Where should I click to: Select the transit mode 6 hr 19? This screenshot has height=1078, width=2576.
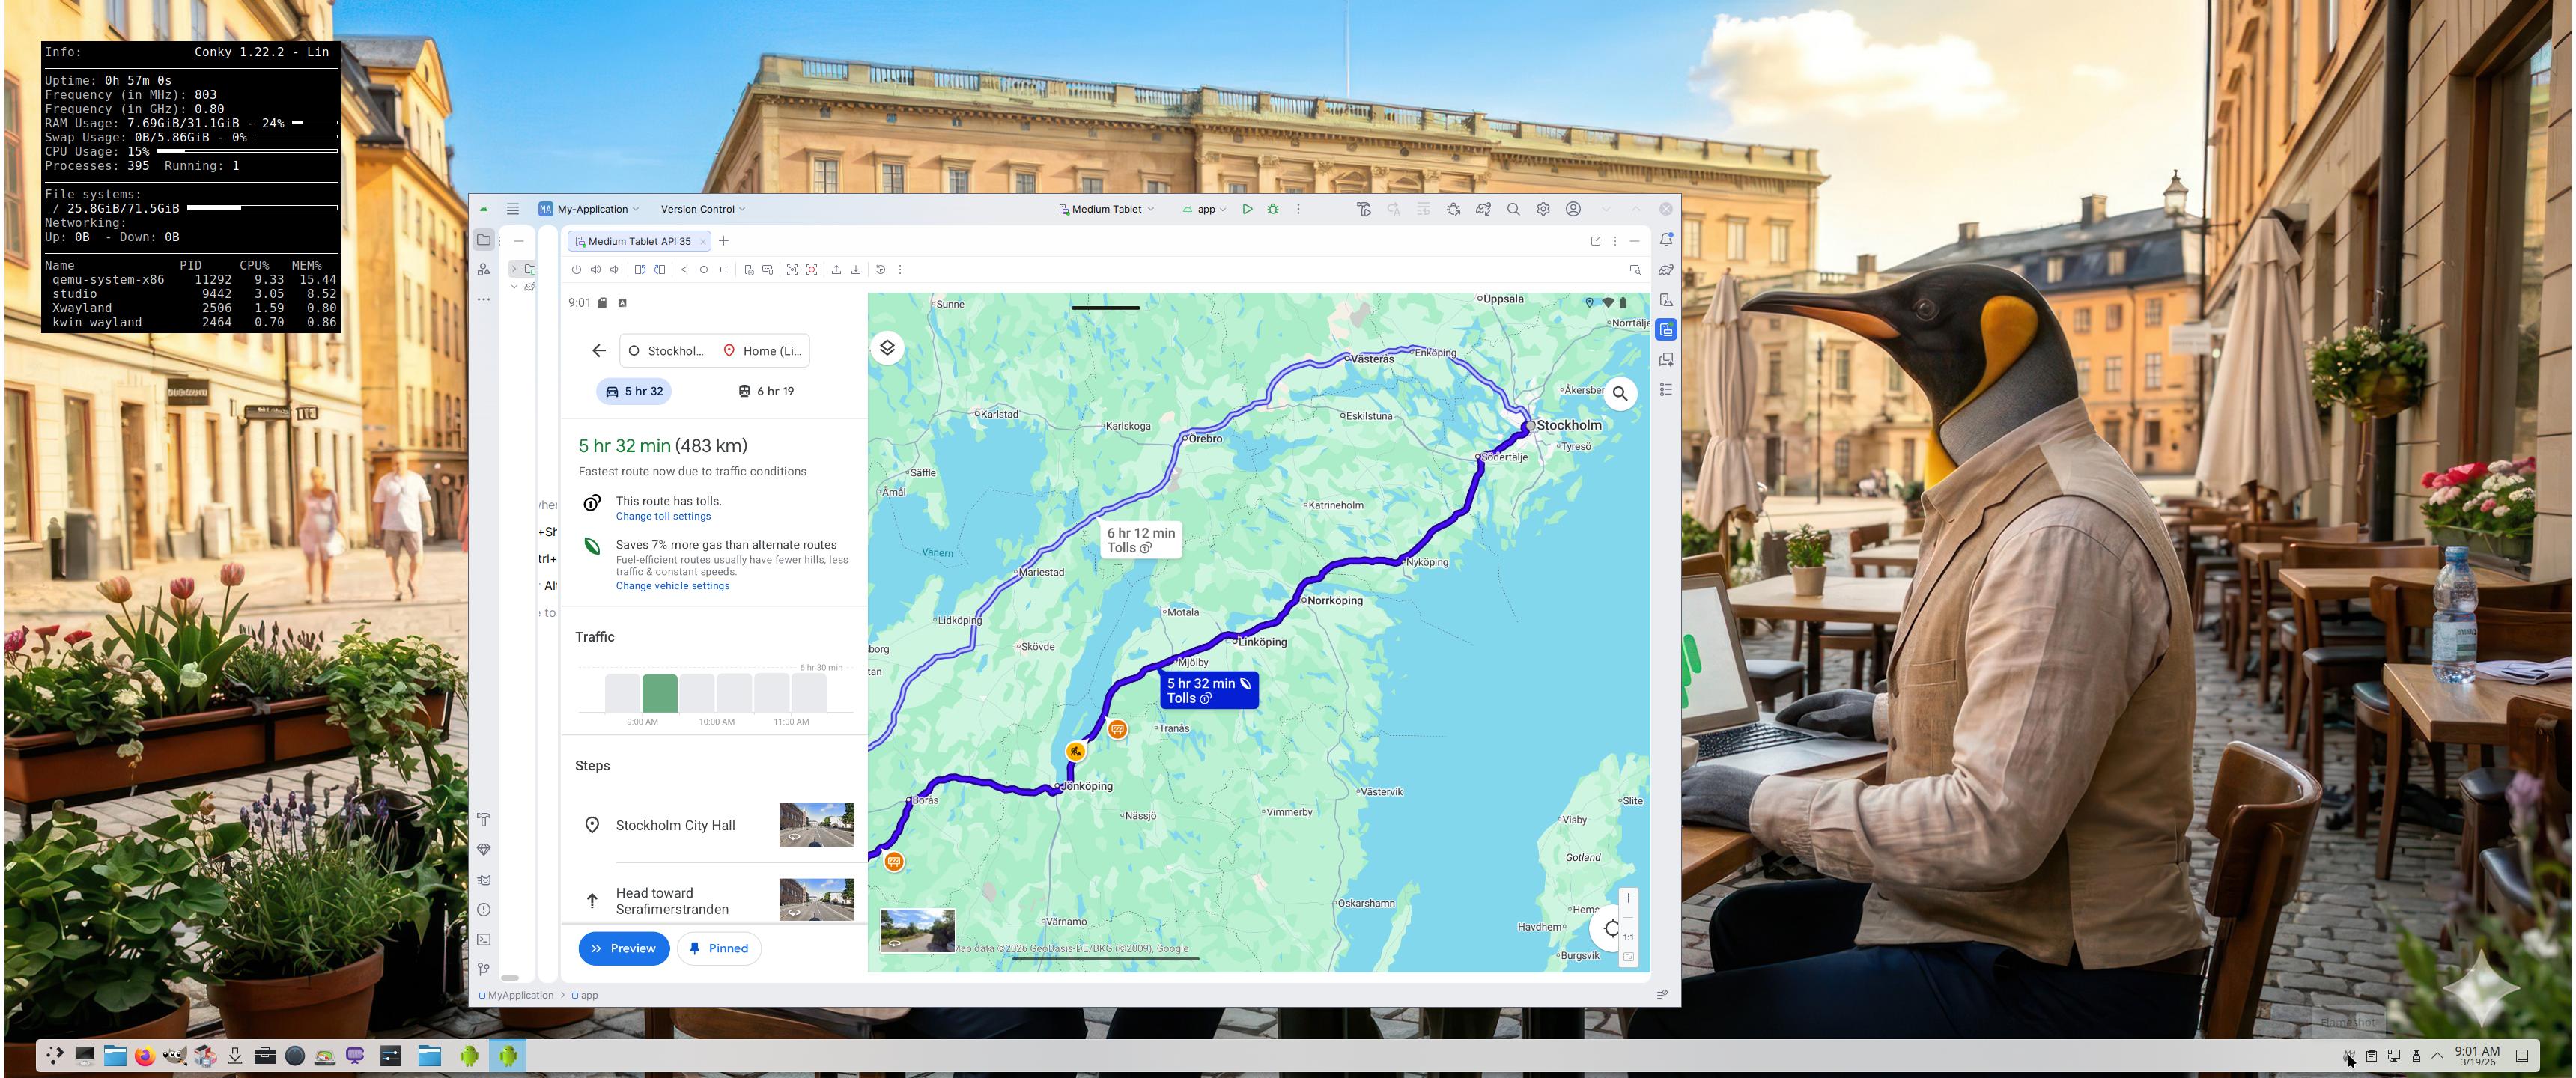click(x=766, y=391)
